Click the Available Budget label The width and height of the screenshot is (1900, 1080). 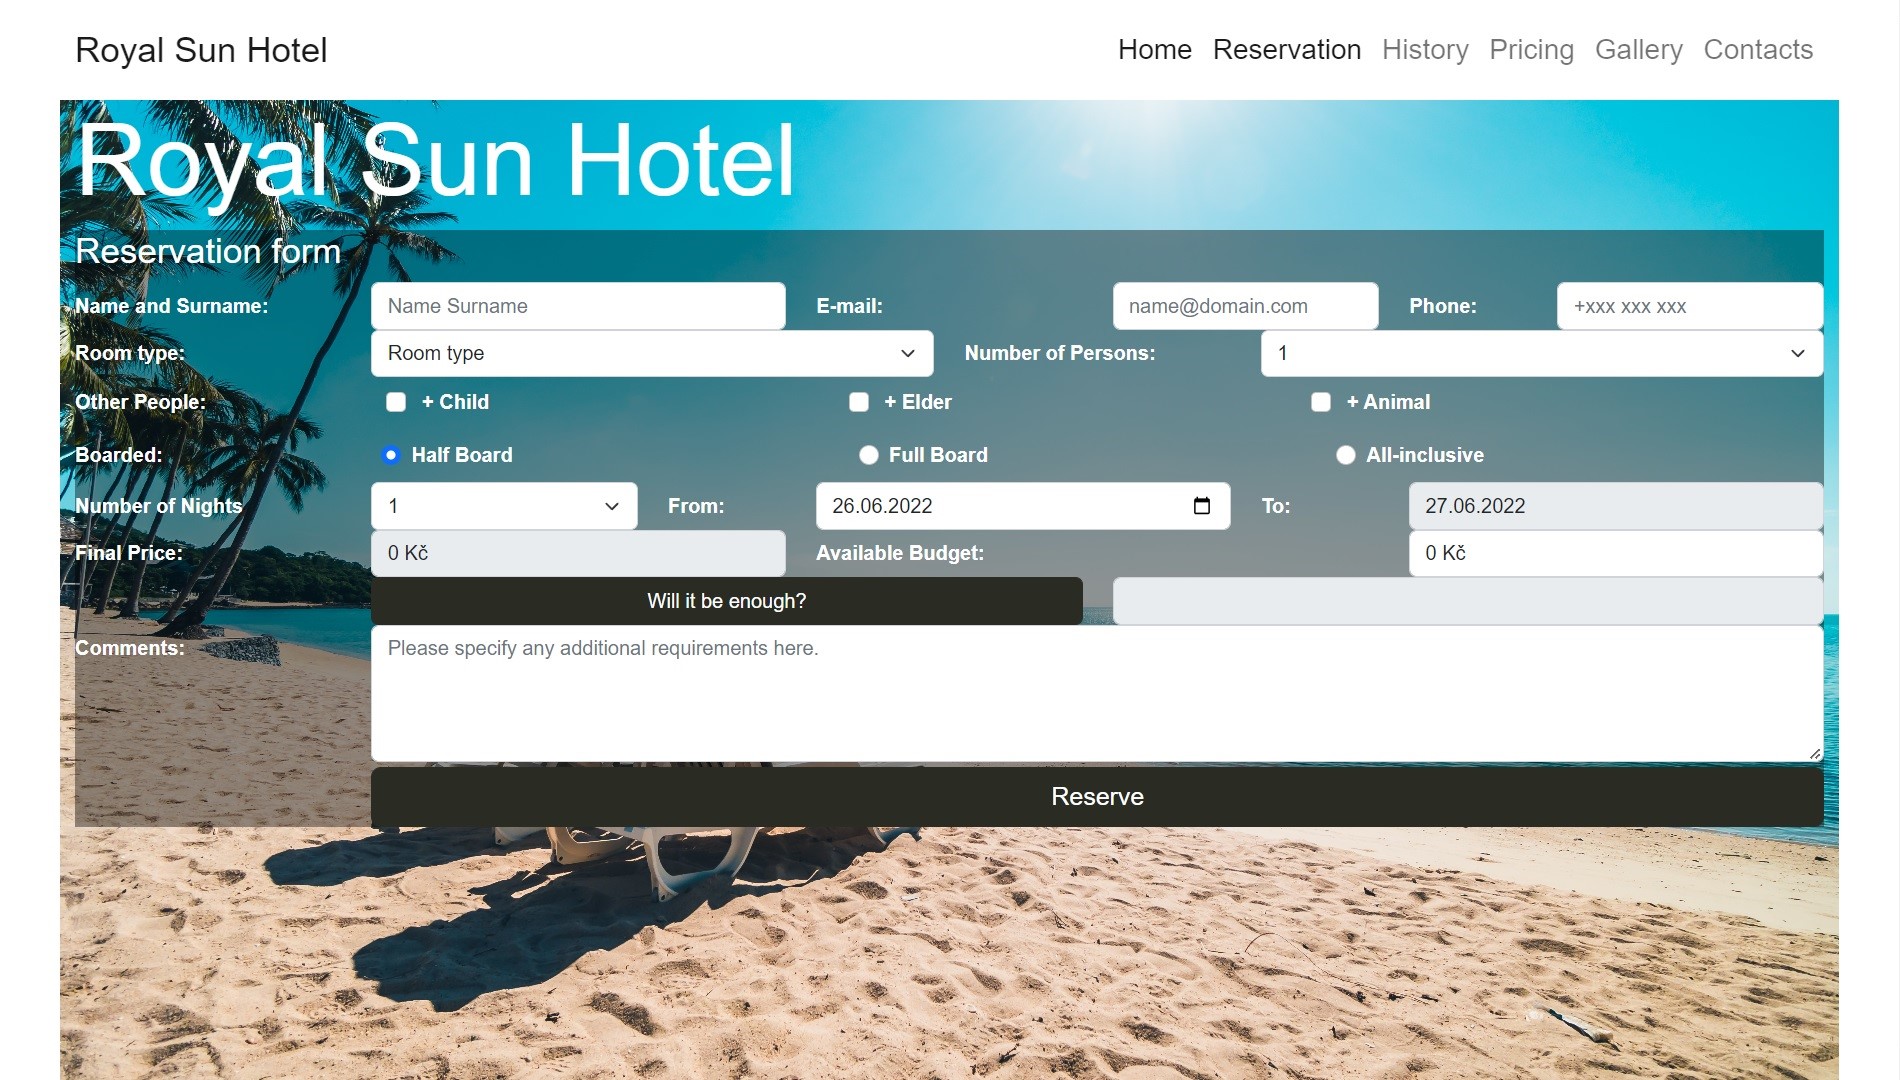900,553
